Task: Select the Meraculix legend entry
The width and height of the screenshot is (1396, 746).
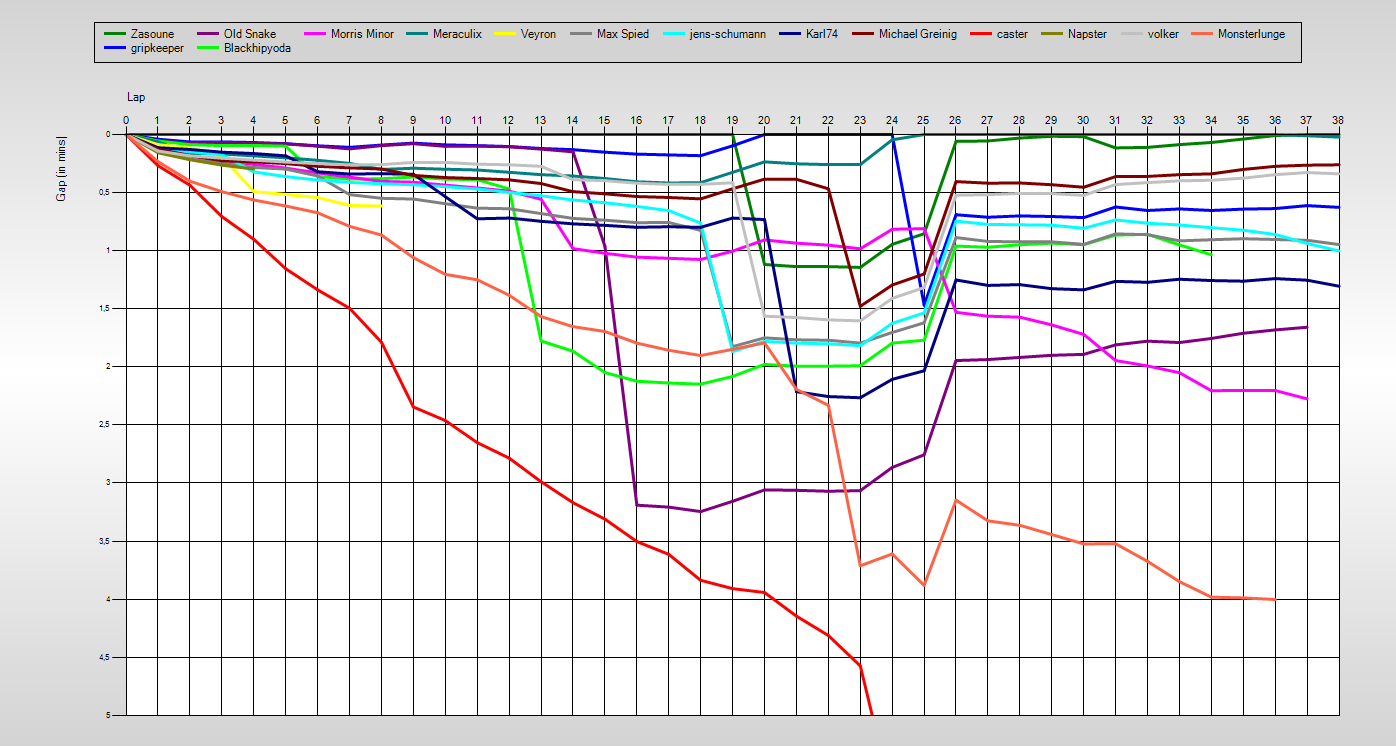Action: [x=443, y=34]
